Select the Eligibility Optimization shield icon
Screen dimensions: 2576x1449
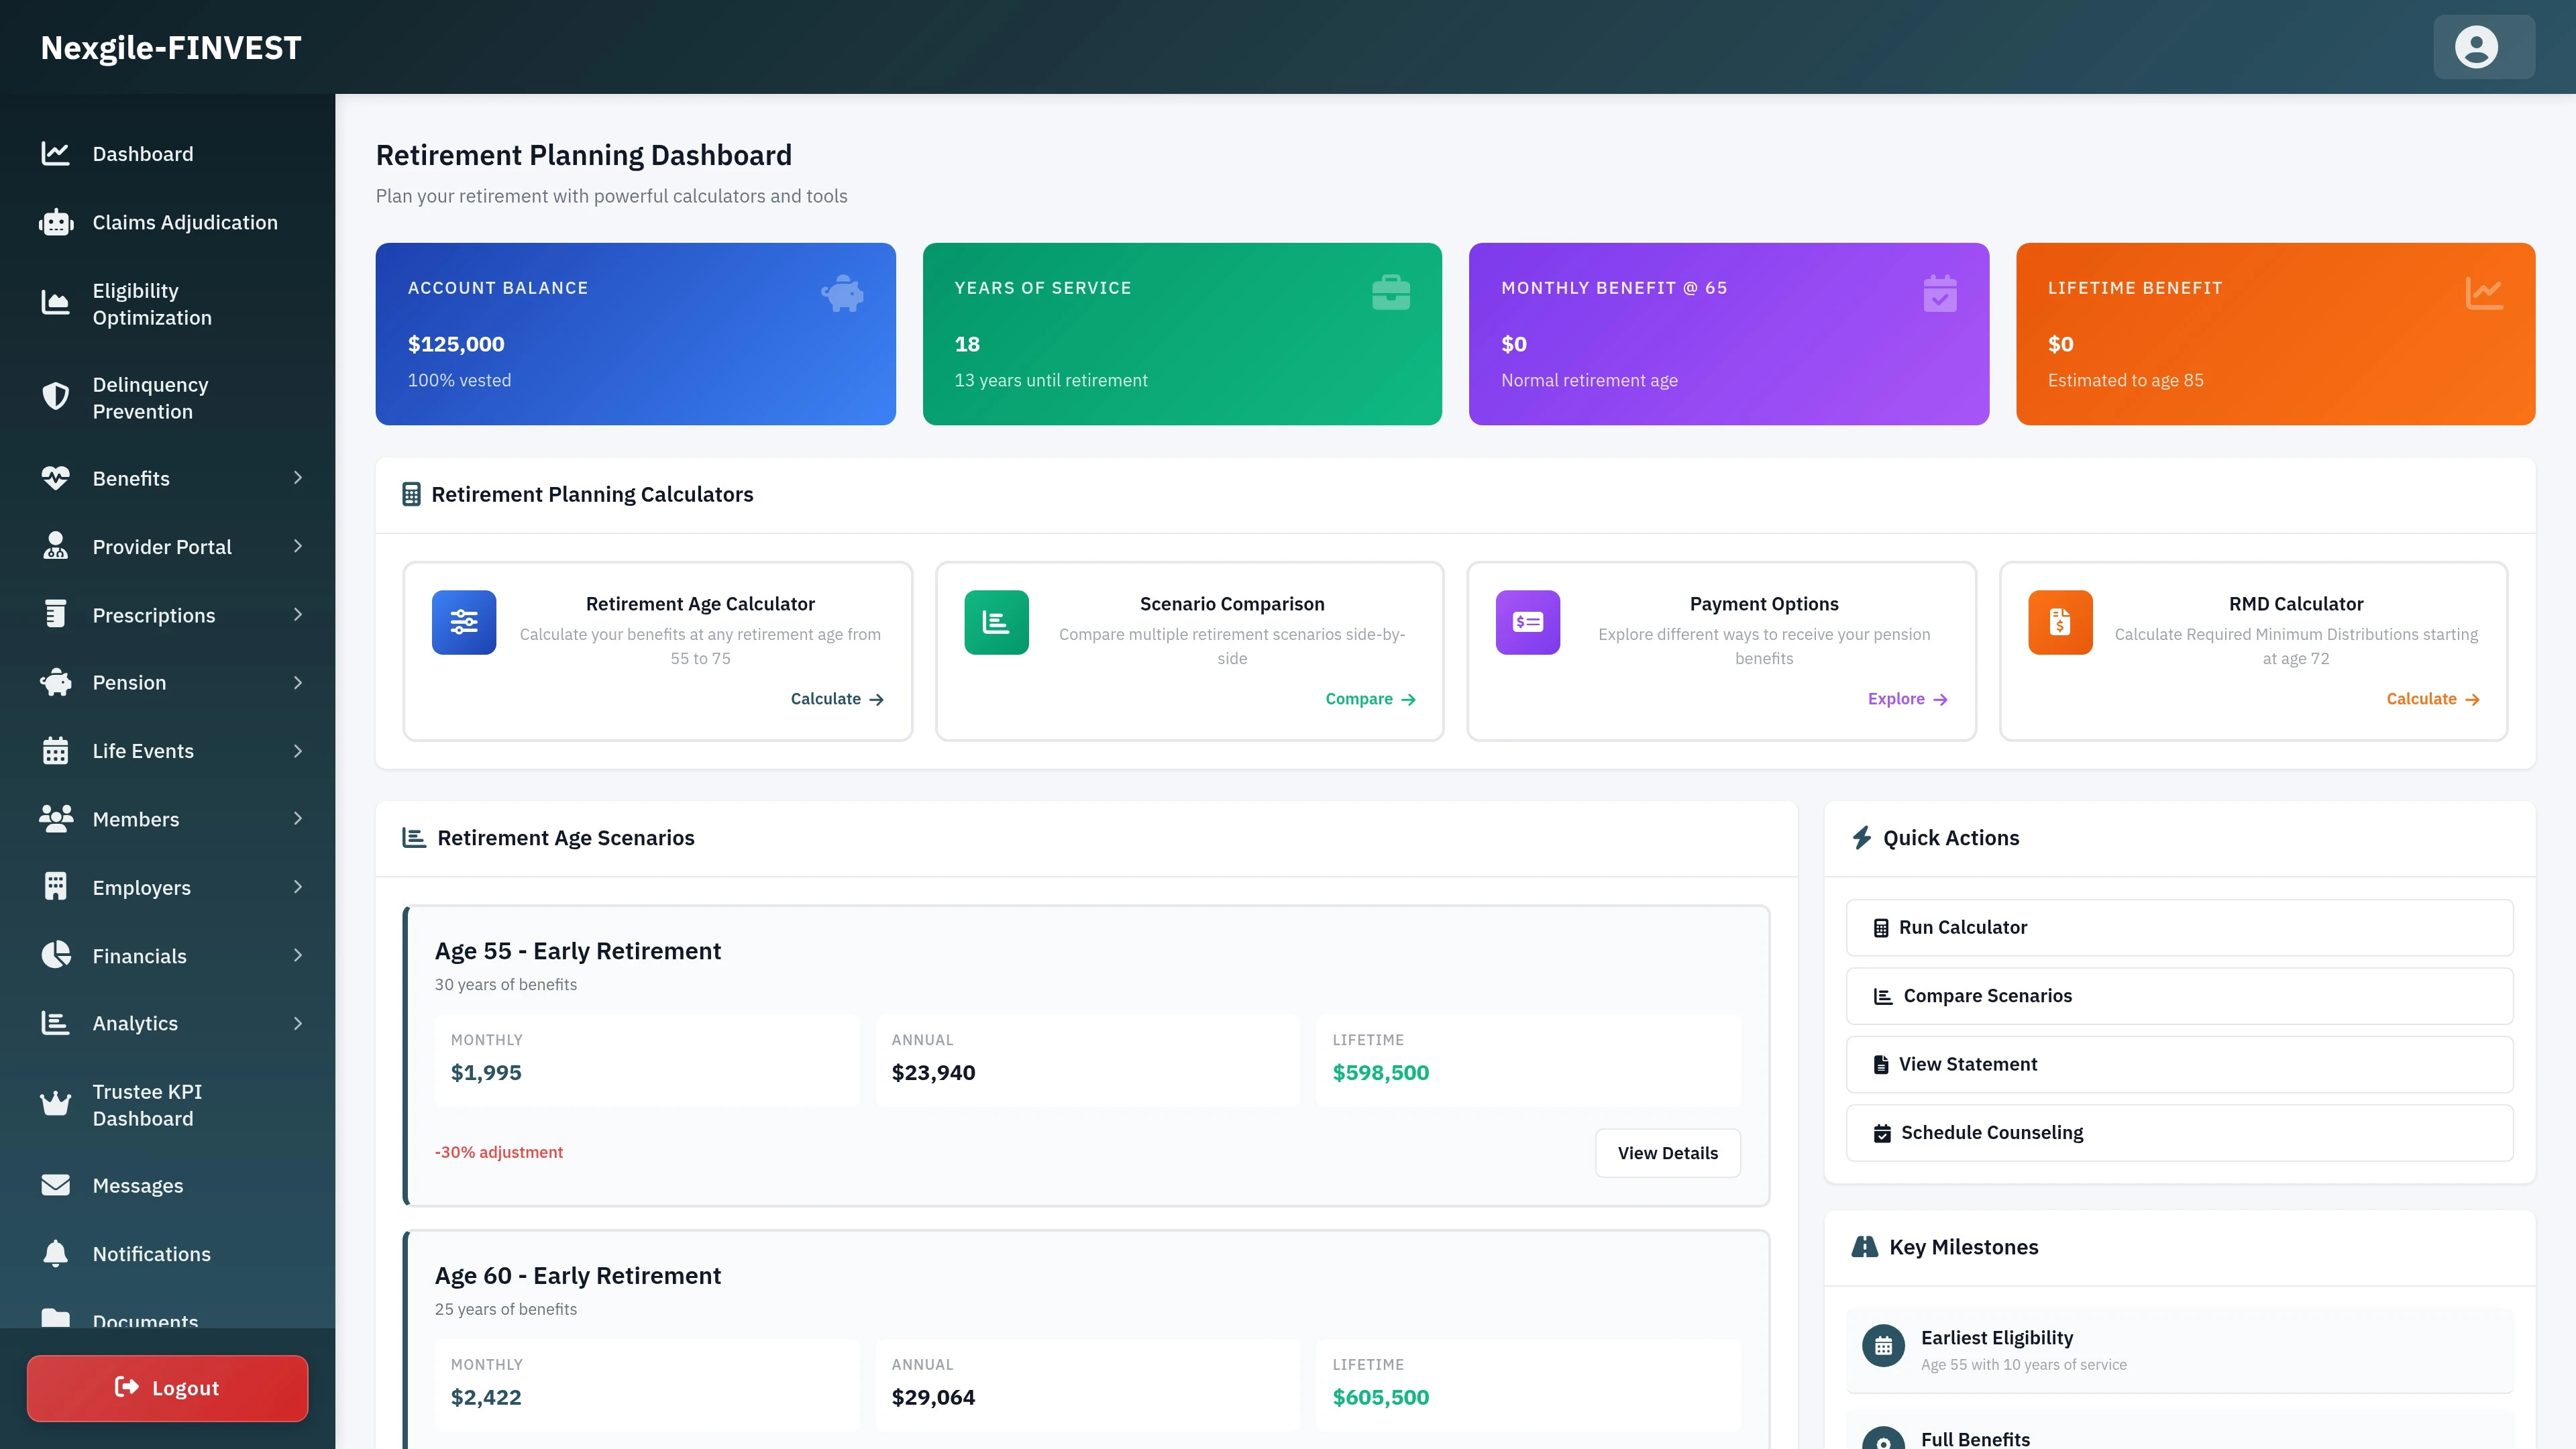coord(55,303)
